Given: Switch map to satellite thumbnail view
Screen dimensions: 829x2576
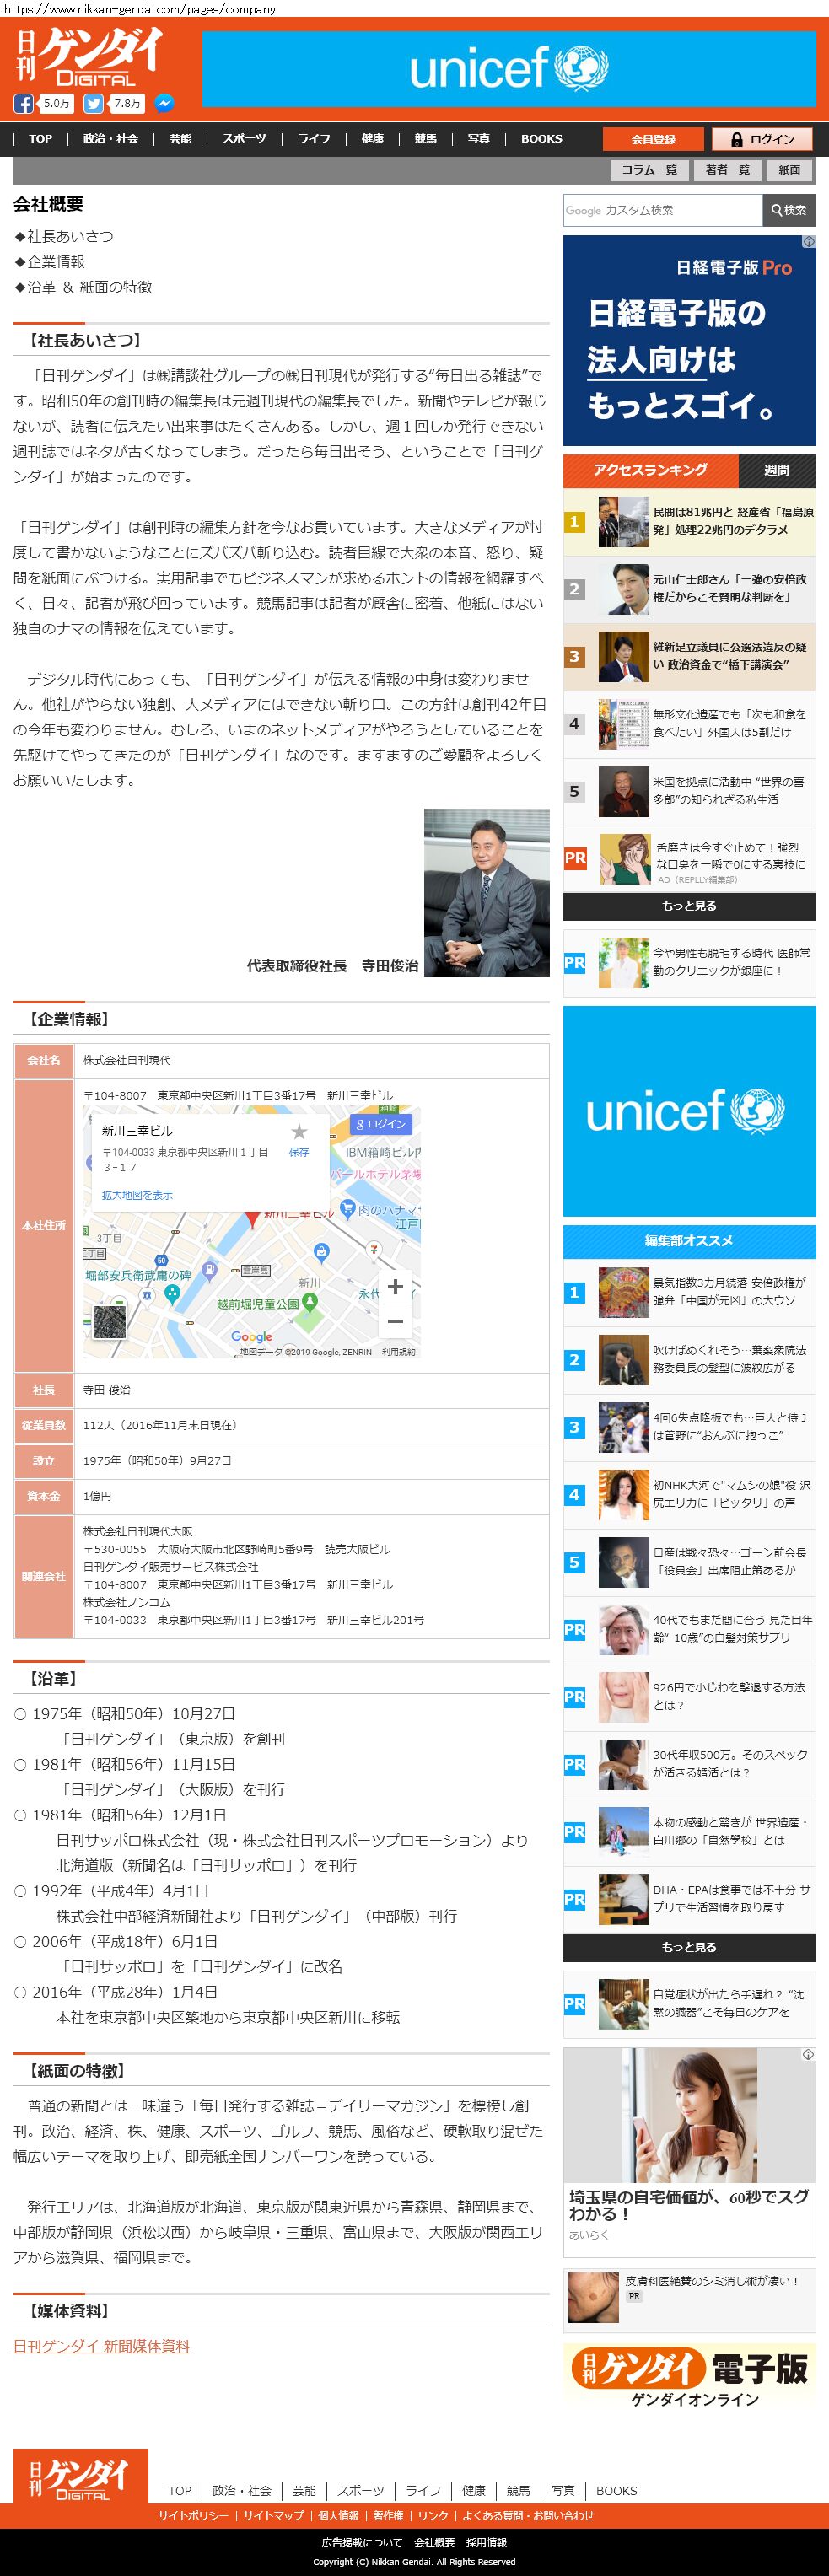Looking at the screenshot, I should [109, 1321].
